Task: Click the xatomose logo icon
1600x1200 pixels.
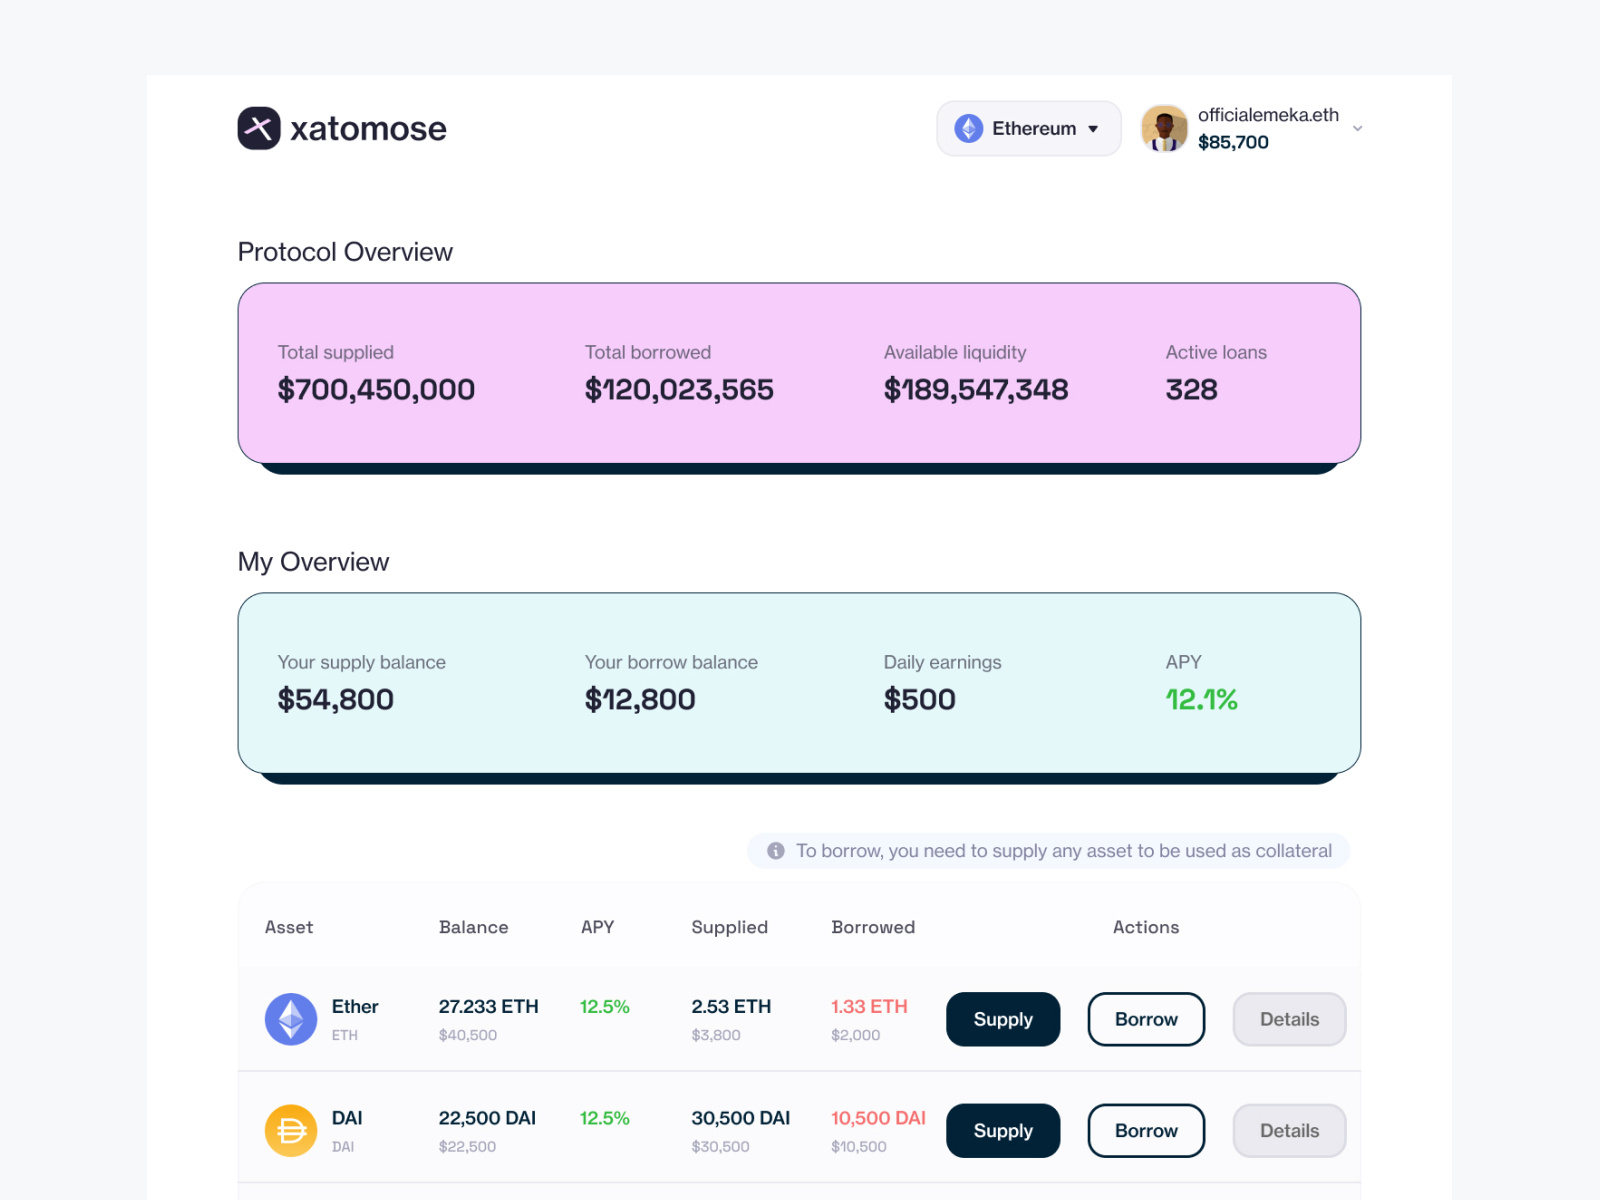Action: [258, 128]
